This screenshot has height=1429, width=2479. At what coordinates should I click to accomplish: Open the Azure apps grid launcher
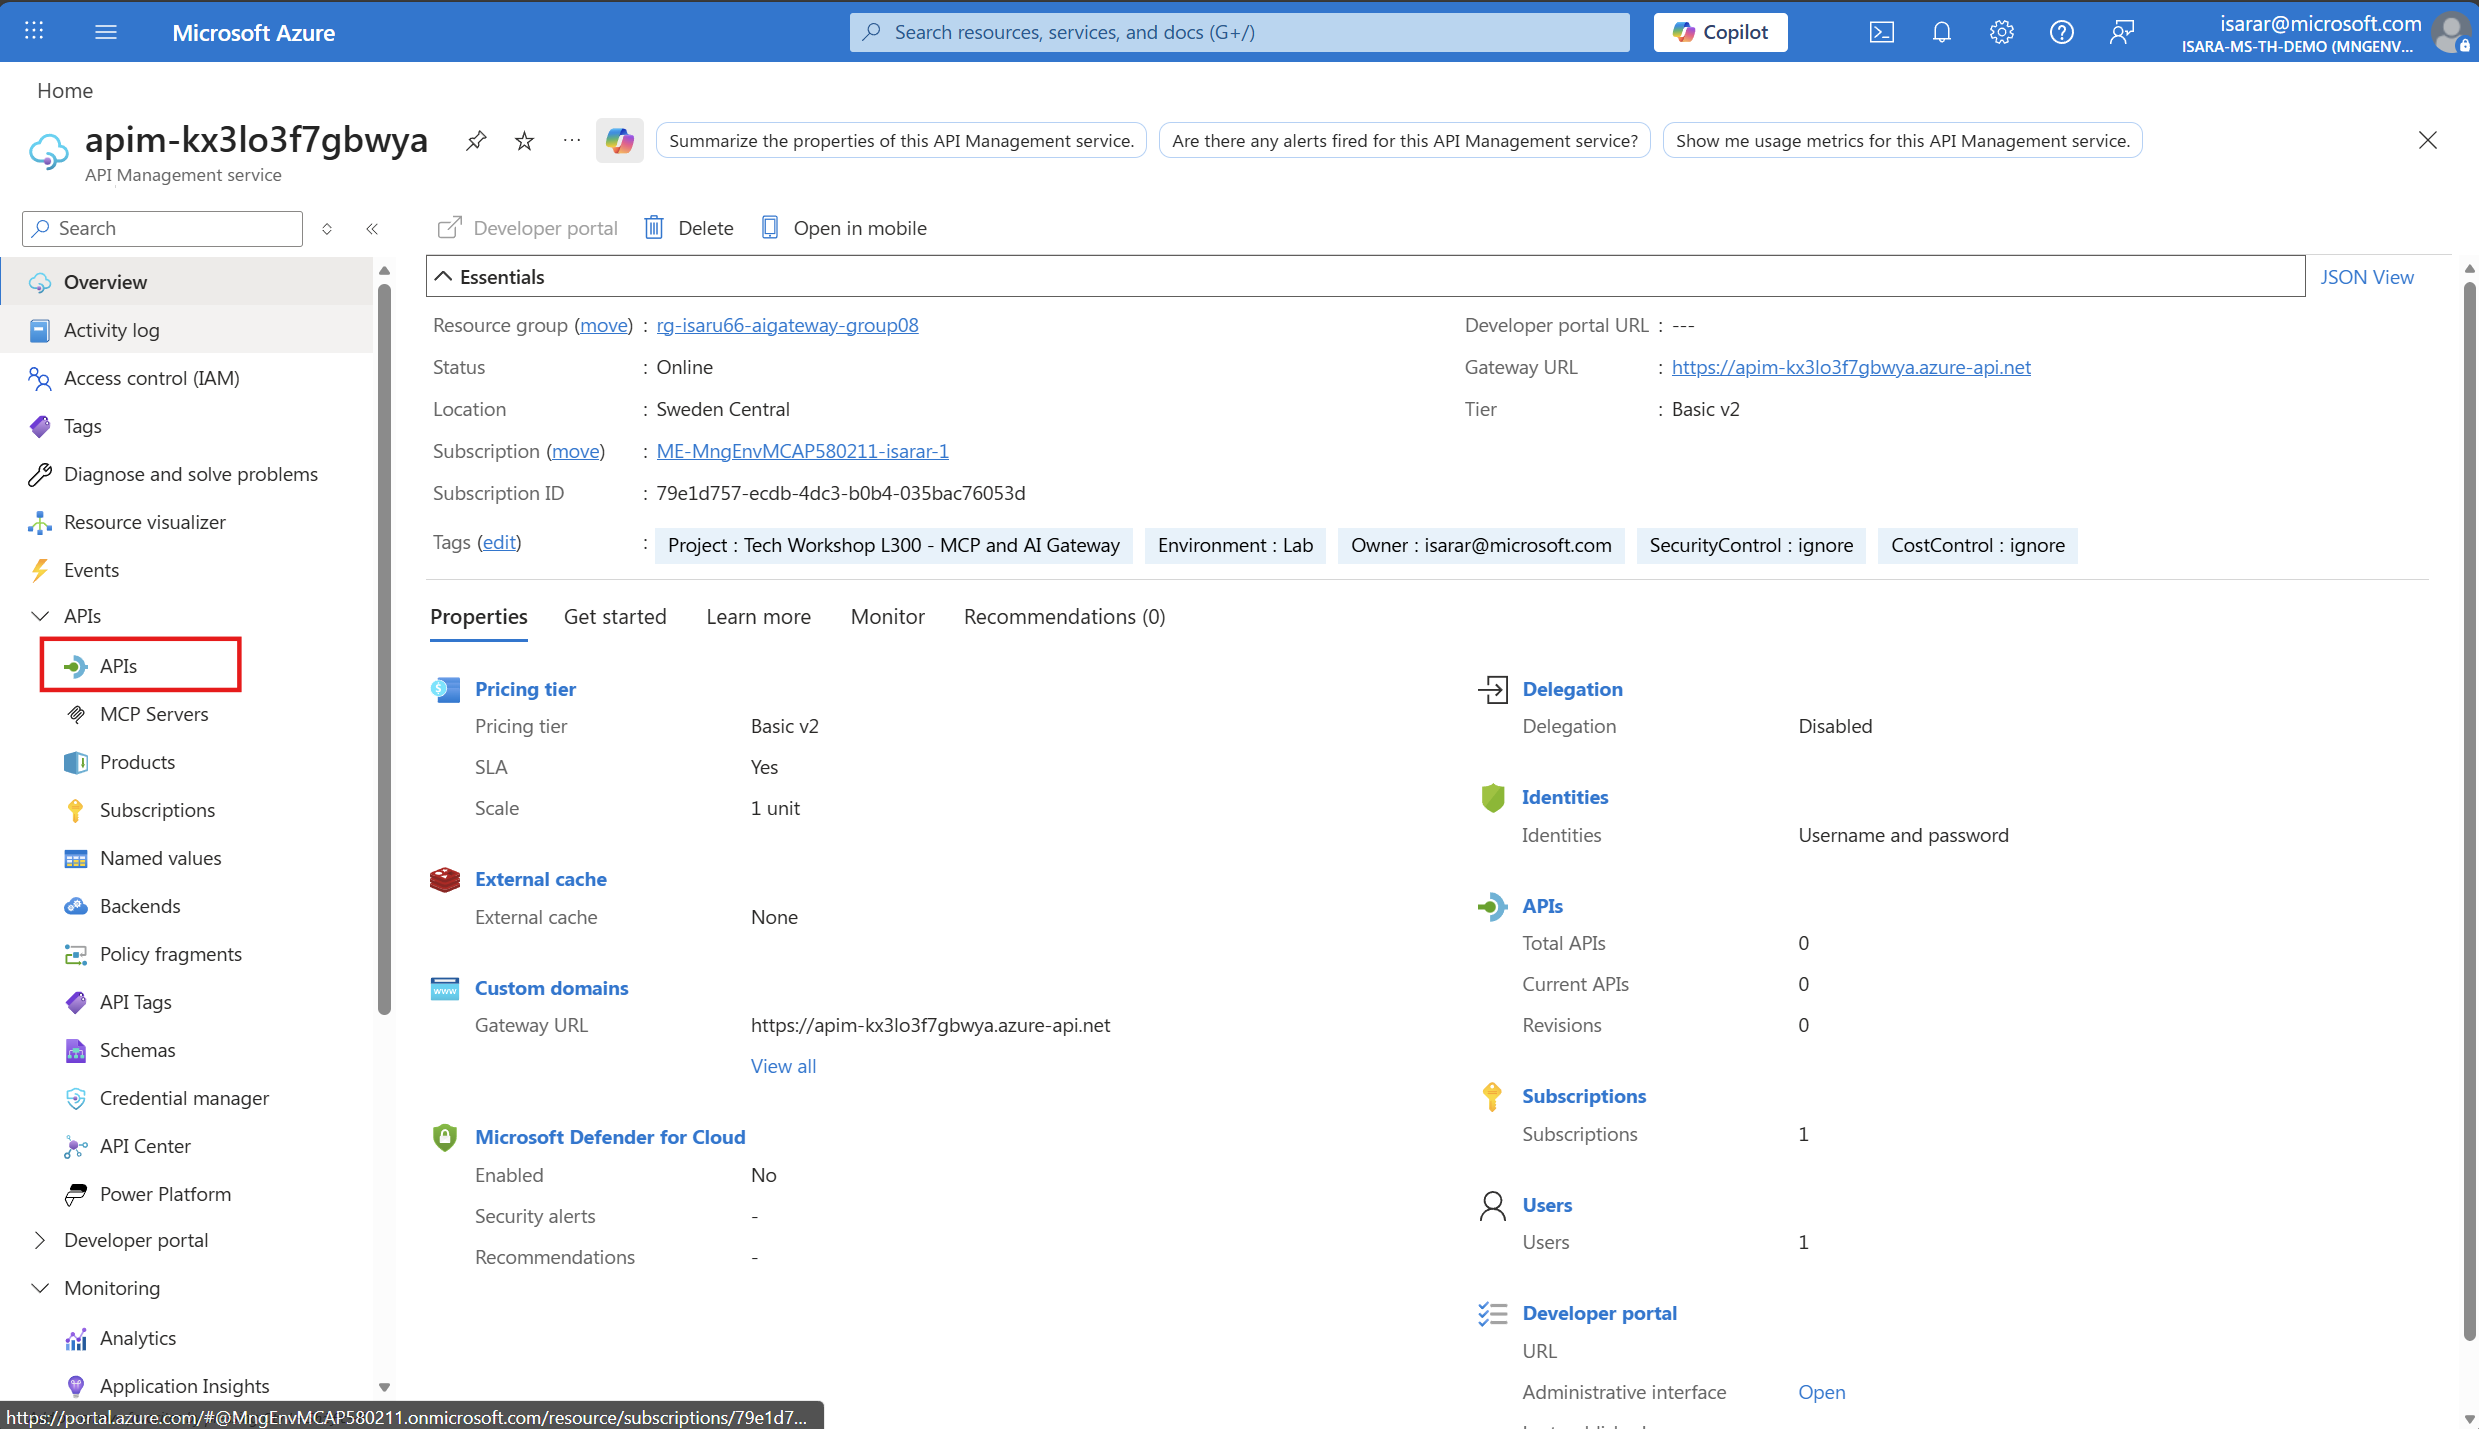tap(34, 31)
